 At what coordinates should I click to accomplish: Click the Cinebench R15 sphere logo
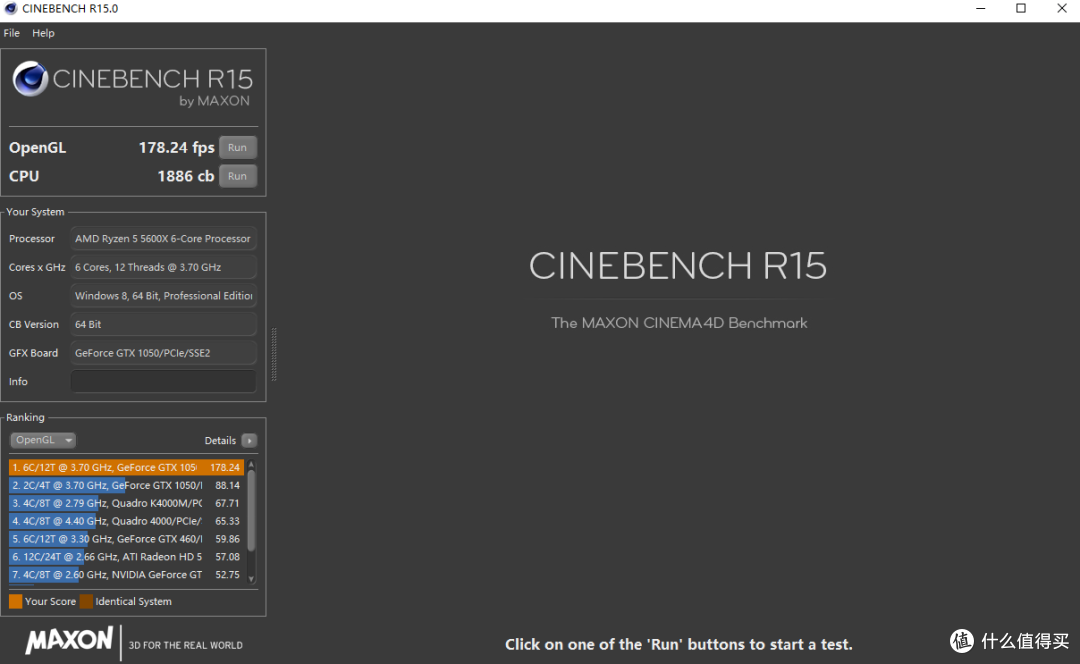click(30, 79)
